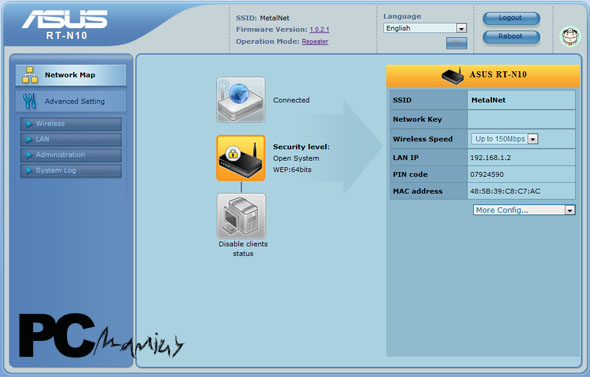Viewport: 590px width, 377px height.
Task: Click the Logout button
Action: 511,18
